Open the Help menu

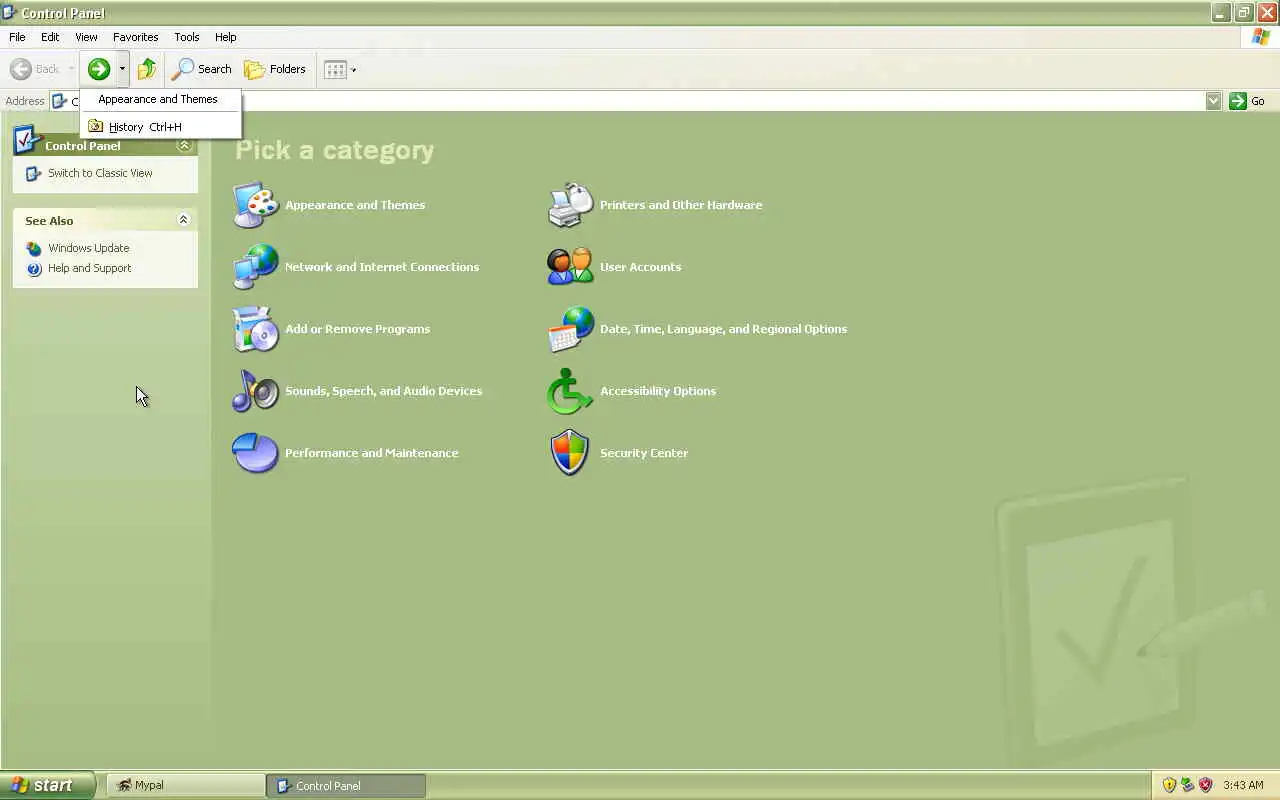tap(226, 37)
